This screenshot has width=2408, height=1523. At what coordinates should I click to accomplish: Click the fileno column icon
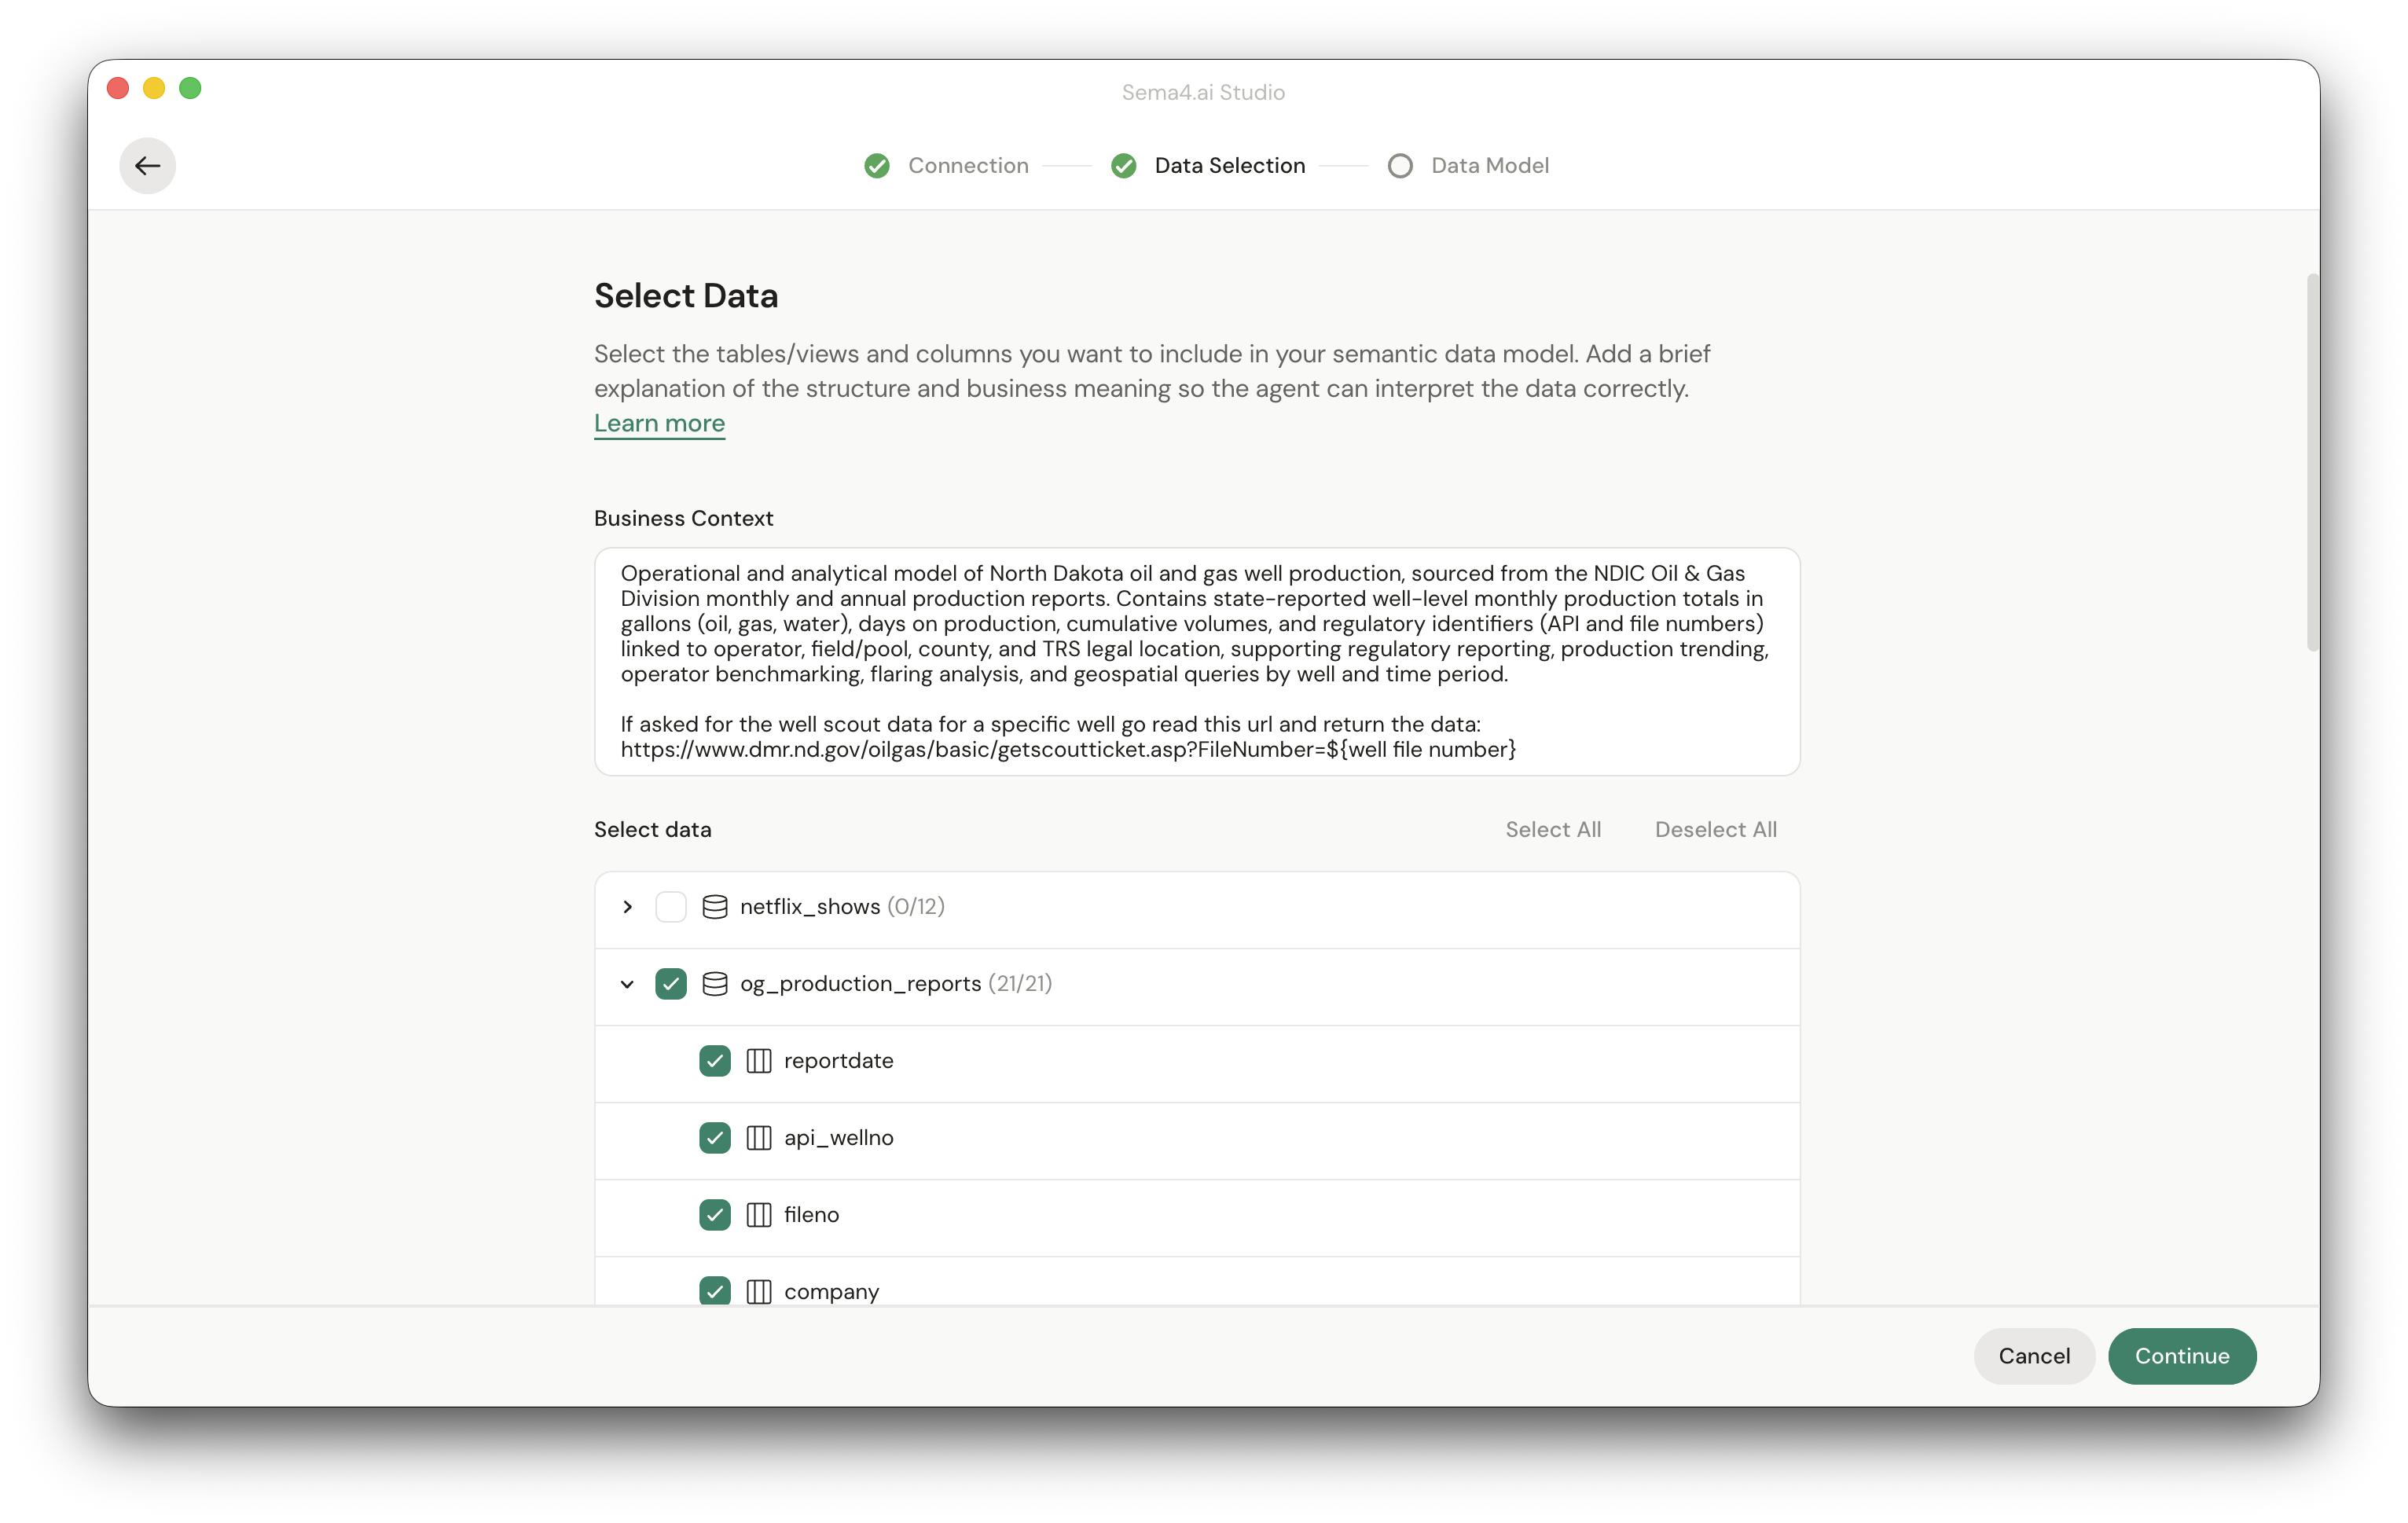[x=758, y=1215]
